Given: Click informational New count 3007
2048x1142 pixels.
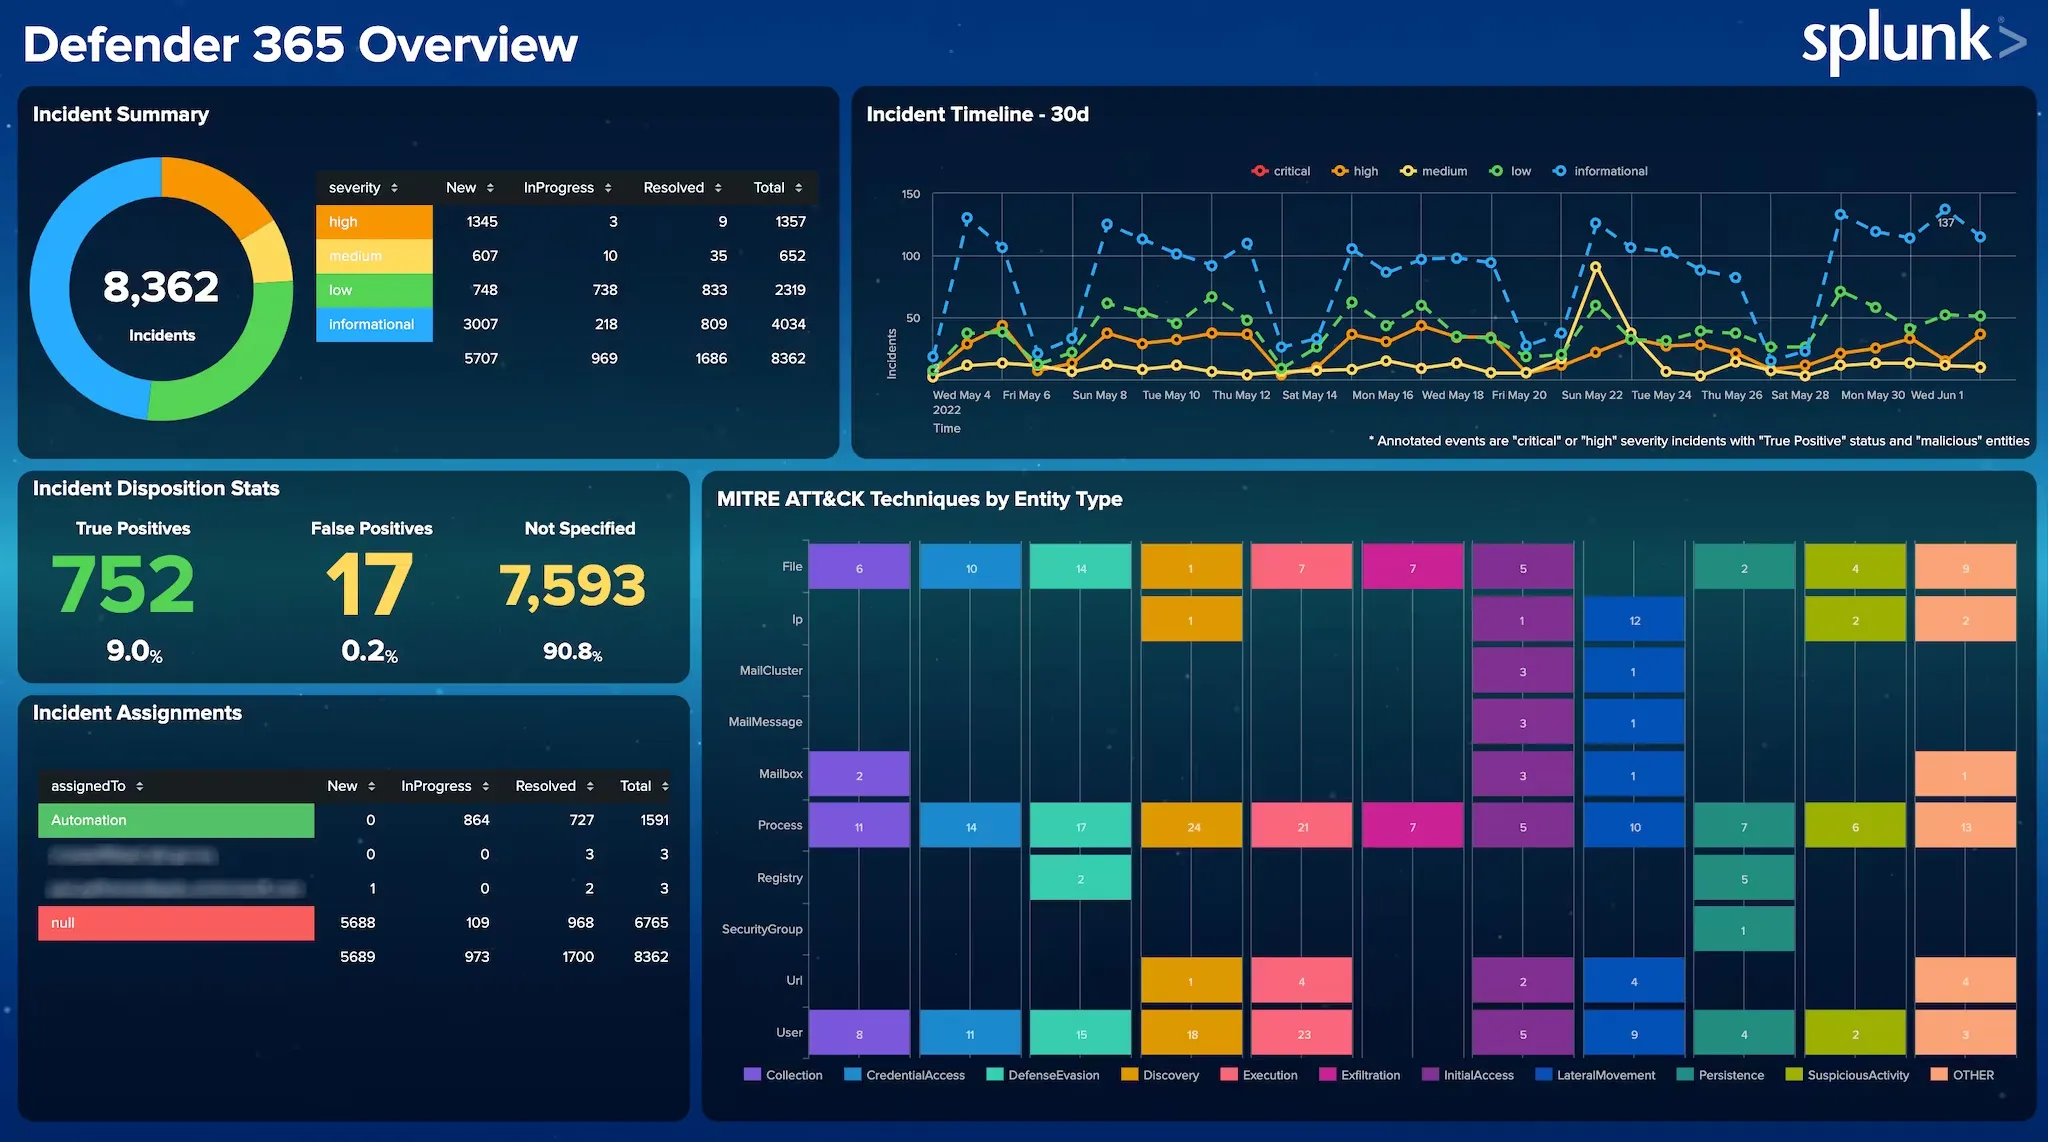Looking at the screenshot, I should click(x=480, y=324).
